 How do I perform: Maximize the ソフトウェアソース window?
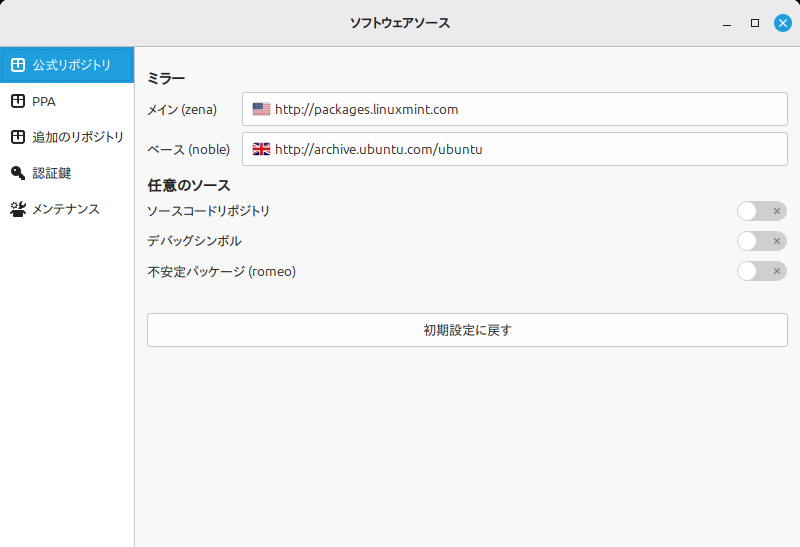755,23
